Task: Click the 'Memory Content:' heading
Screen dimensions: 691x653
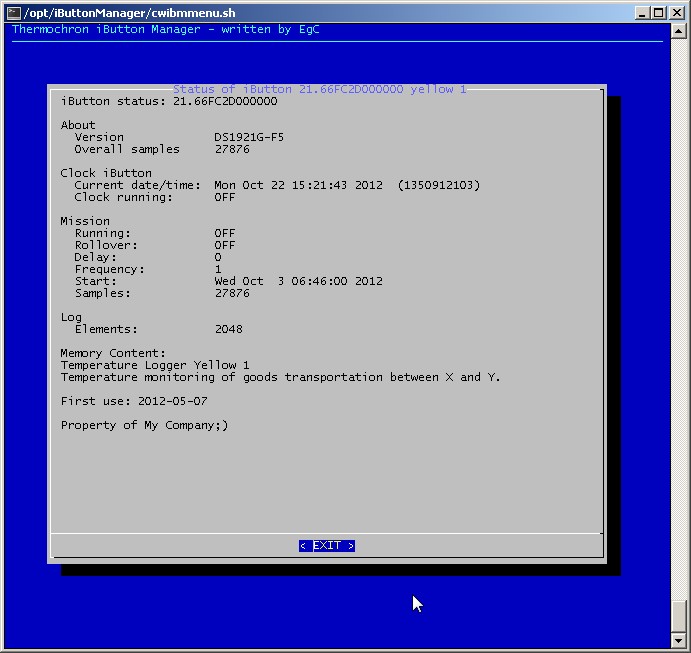Action: 113,353
